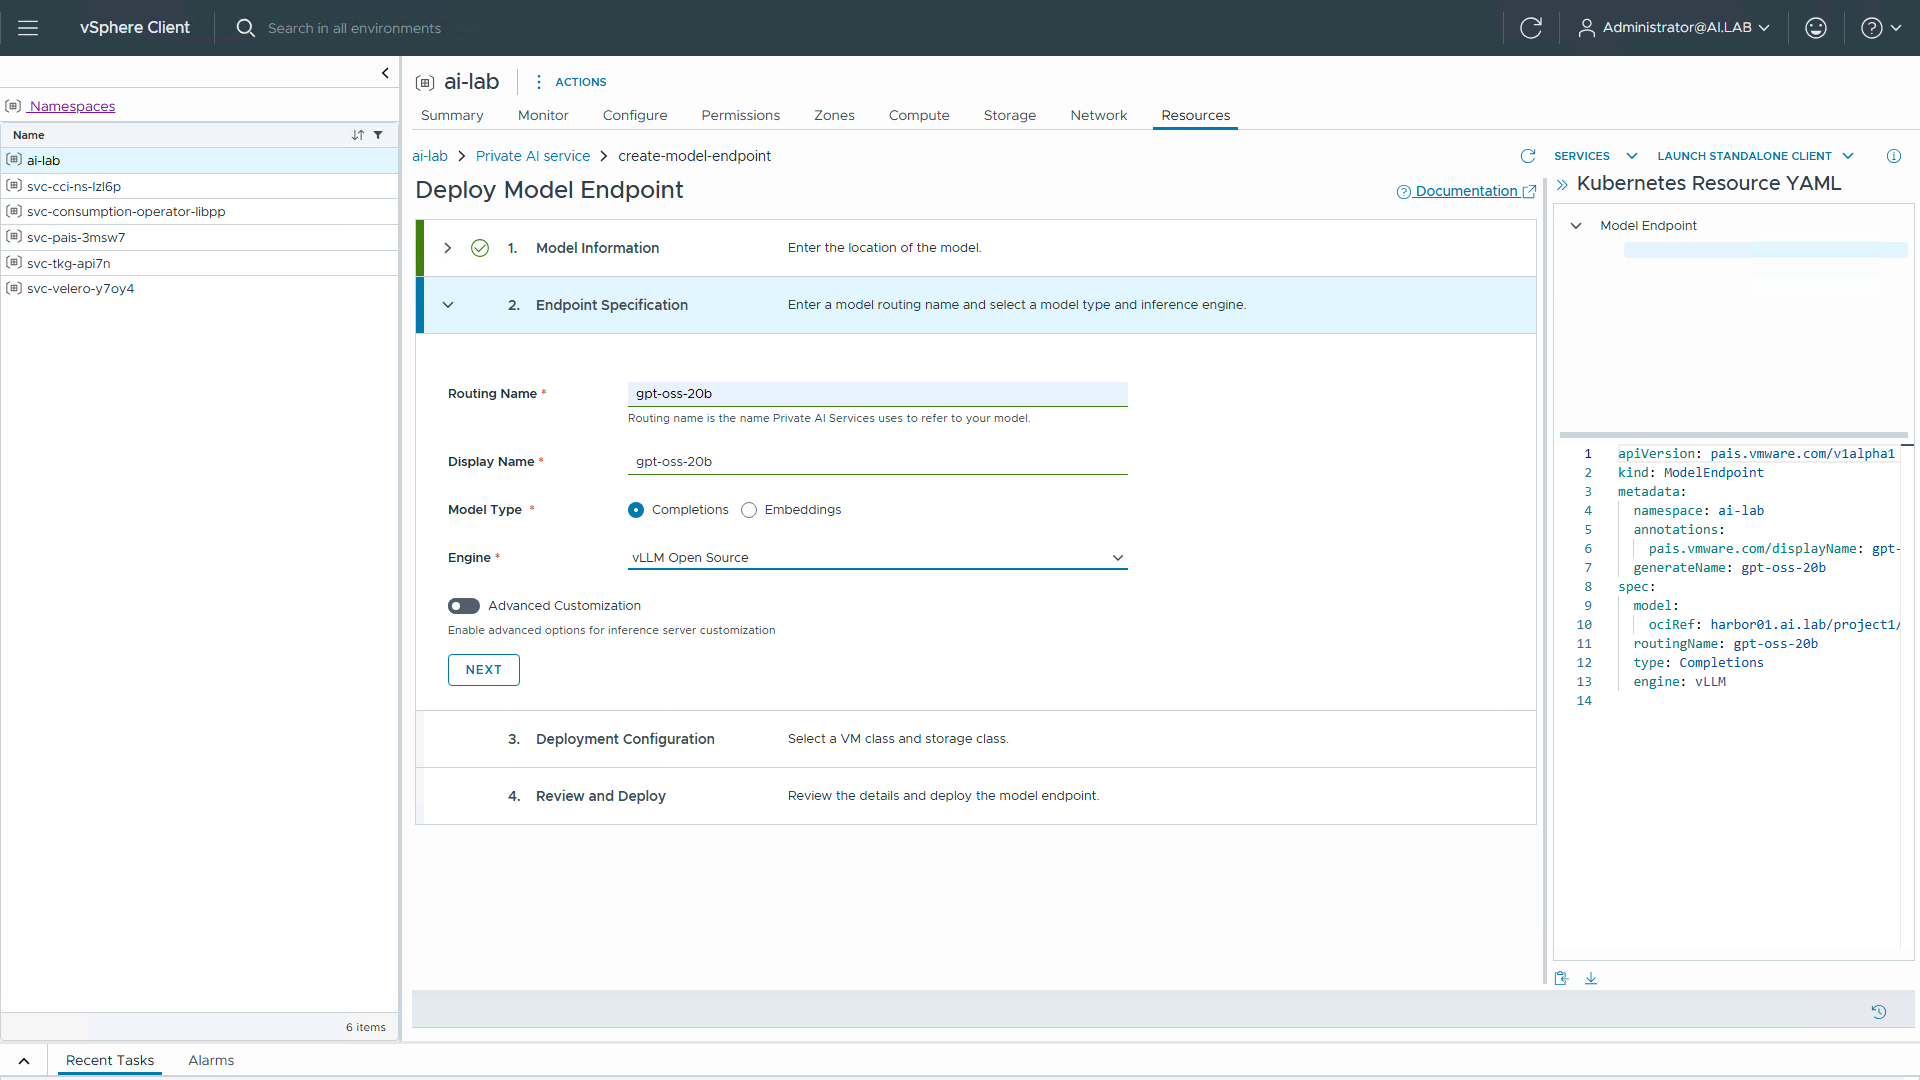Click the Routing Name input field
1920x1080 pixels.
(878, 394)
